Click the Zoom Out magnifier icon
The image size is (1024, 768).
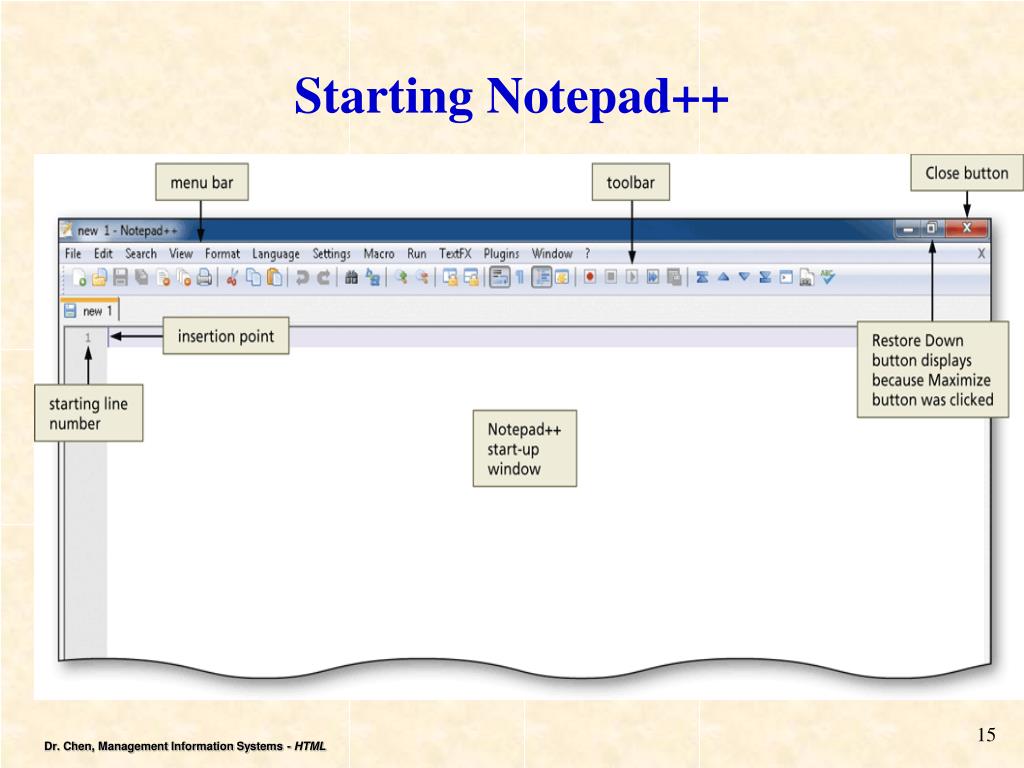click(x=423, y=278)
